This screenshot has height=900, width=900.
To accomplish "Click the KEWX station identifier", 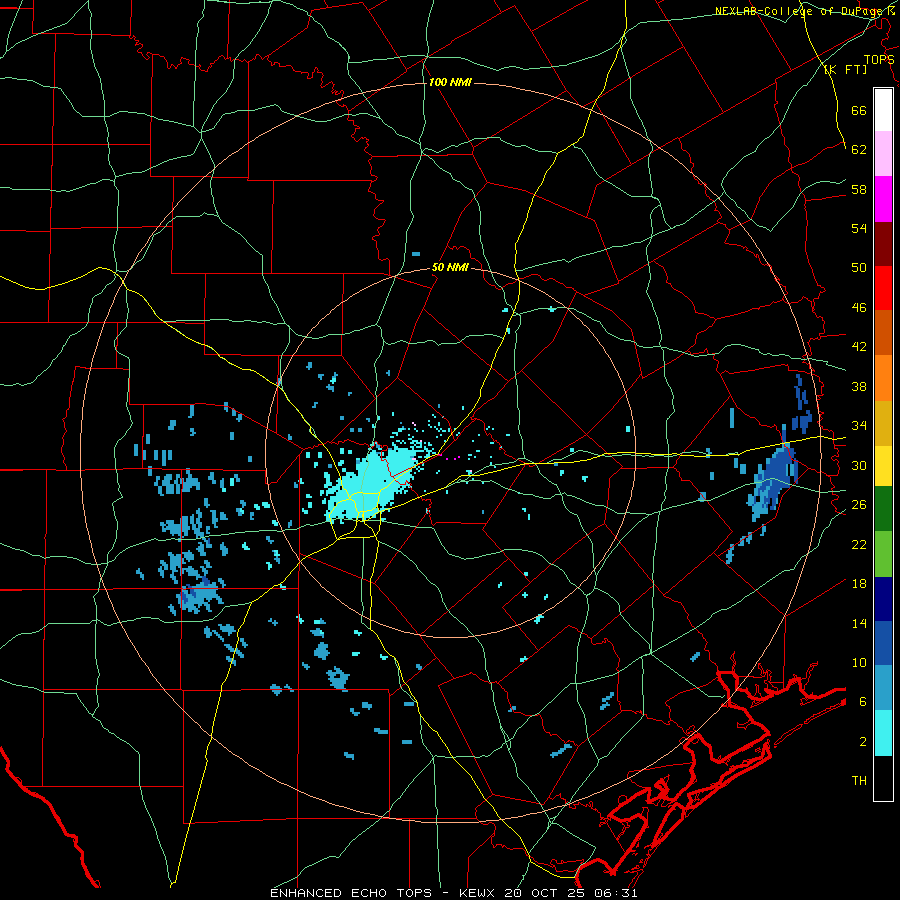I will (478, 893).
